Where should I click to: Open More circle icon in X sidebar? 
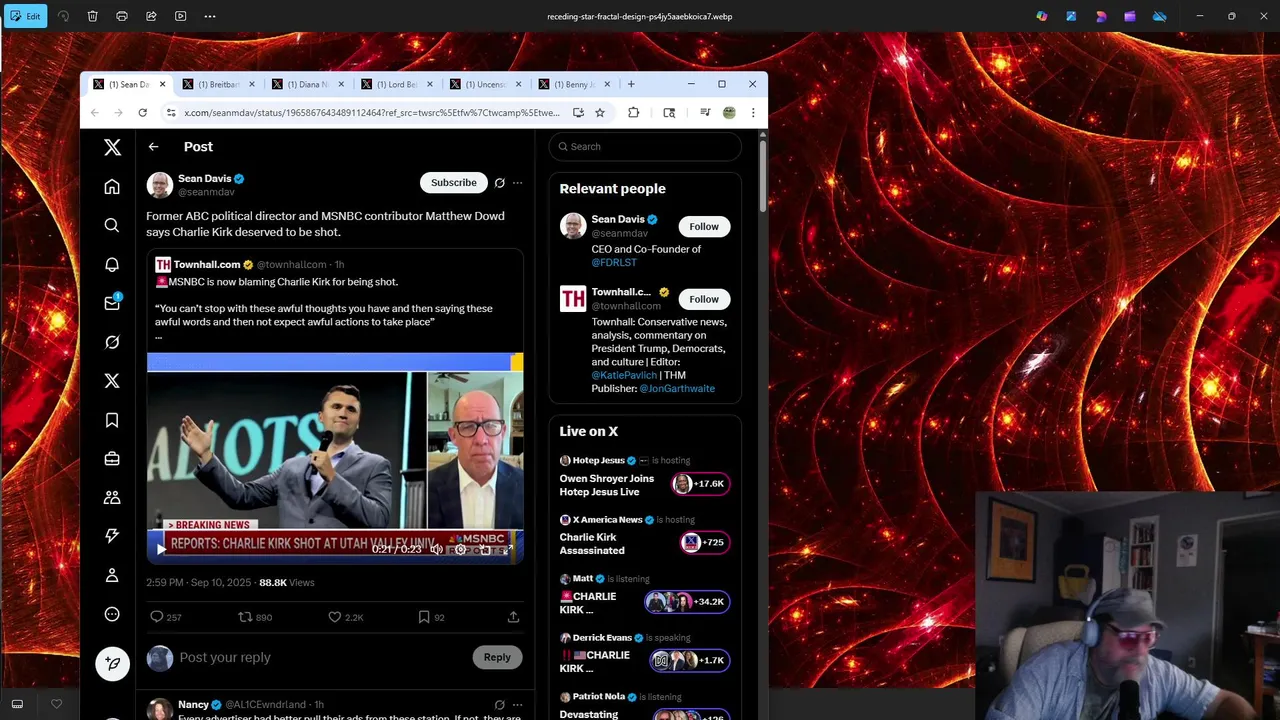(x=112, y=614)
